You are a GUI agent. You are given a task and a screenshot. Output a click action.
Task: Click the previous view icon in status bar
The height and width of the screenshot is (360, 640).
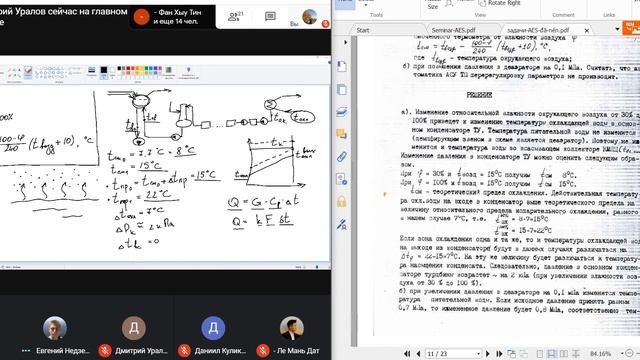pos(511,353)
